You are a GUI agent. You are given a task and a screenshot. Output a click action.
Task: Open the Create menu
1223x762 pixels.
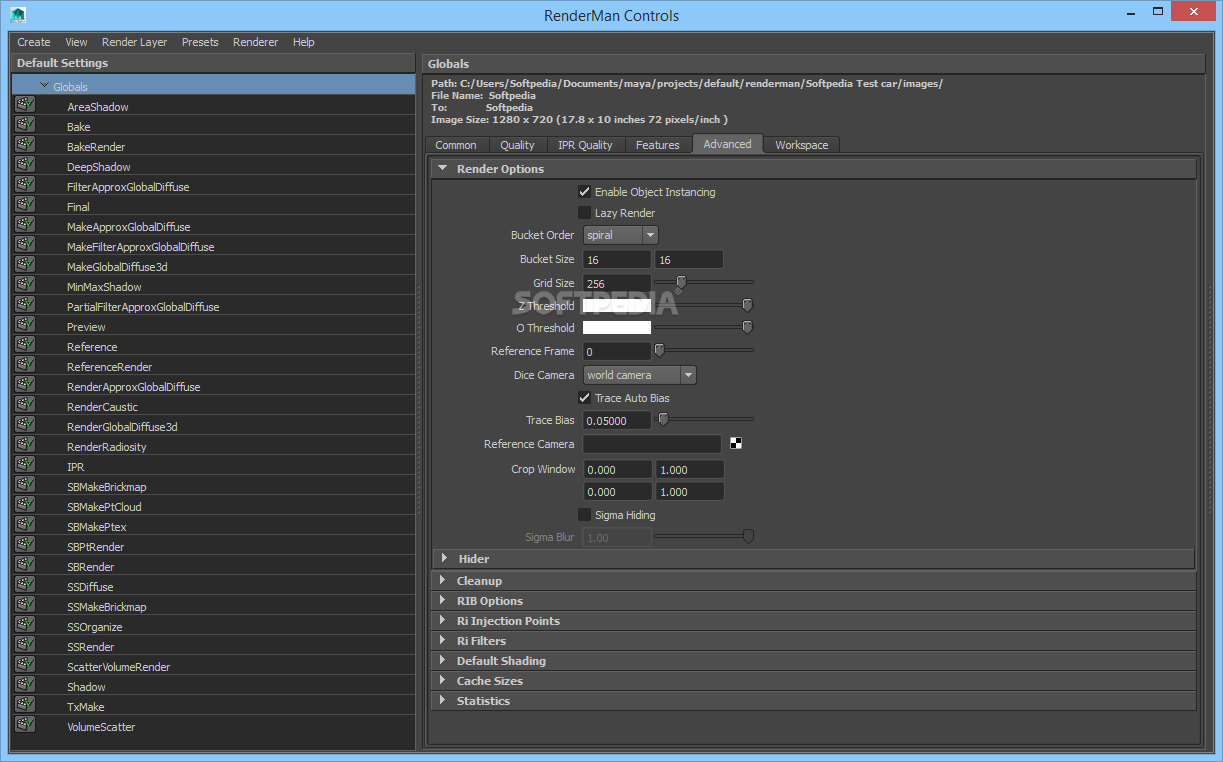click(x=34, y=42)
